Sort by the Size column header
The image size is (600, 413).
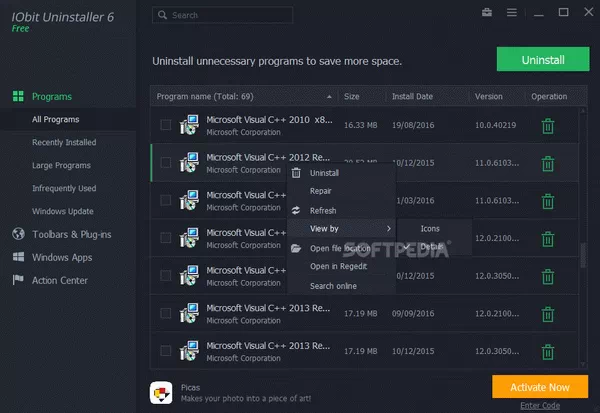tap(351, 96)
